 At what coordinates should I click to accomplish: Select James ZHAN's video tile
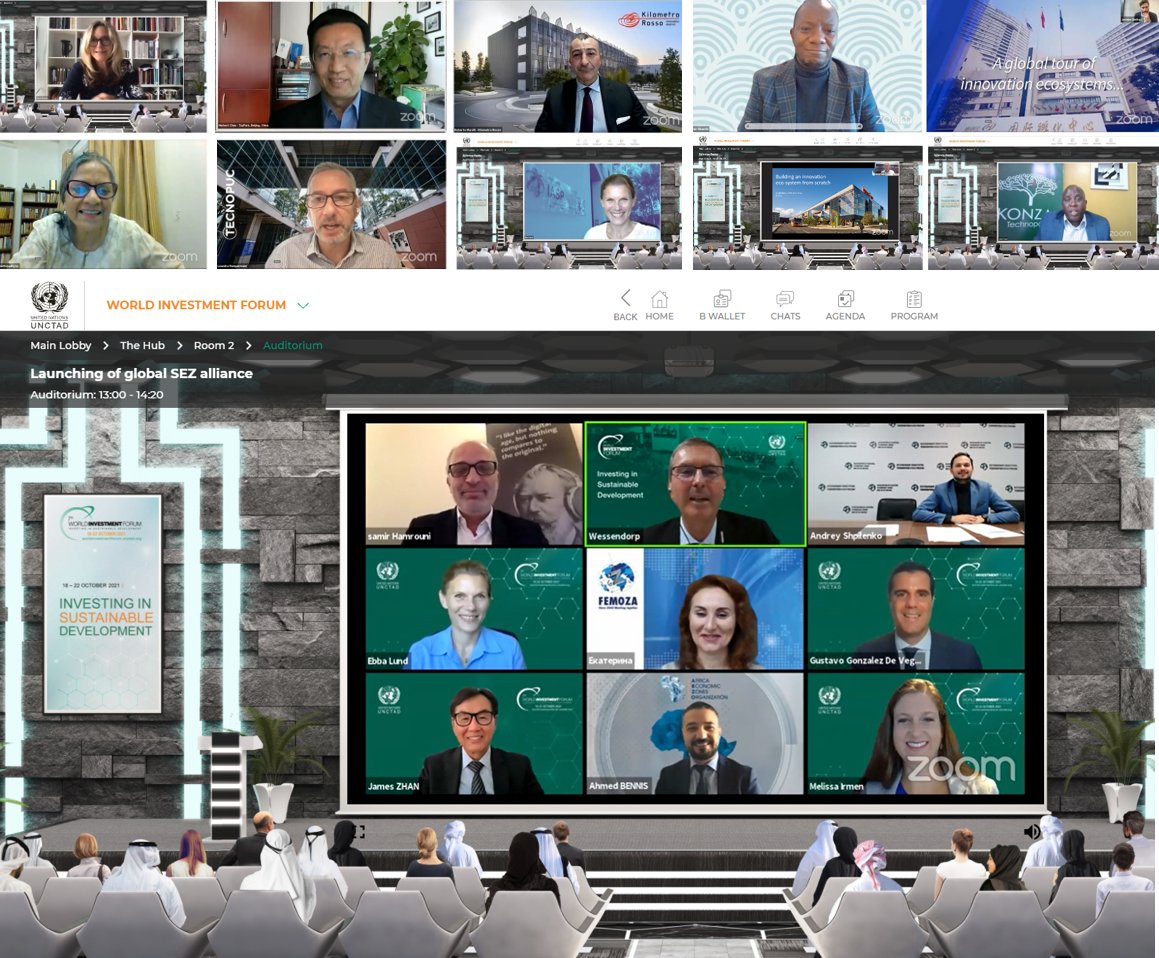click(474, 733)
